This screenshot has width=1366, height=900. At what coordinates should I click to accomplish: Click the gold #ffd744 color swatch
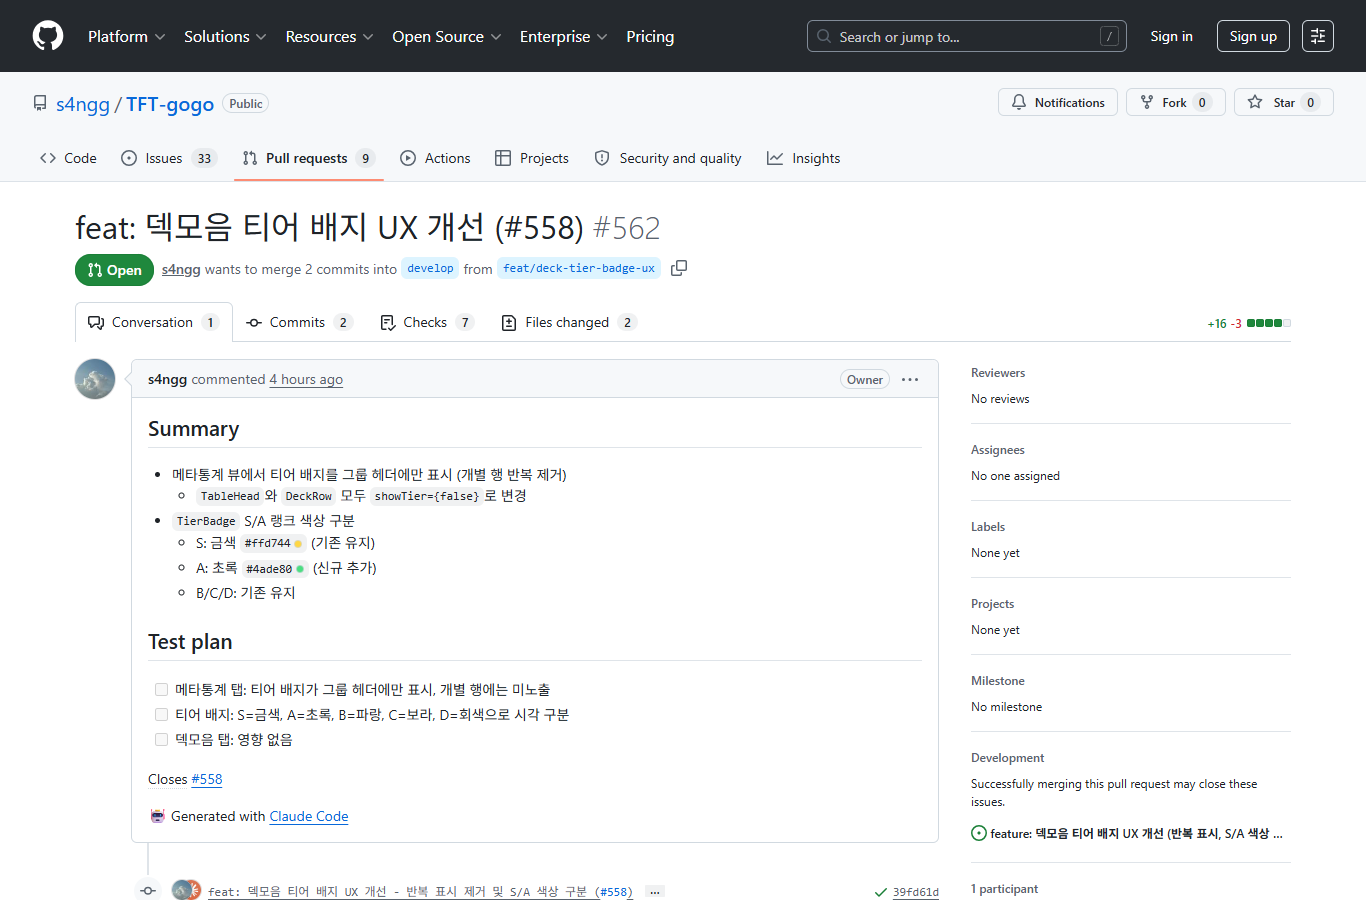pos(298,544)
